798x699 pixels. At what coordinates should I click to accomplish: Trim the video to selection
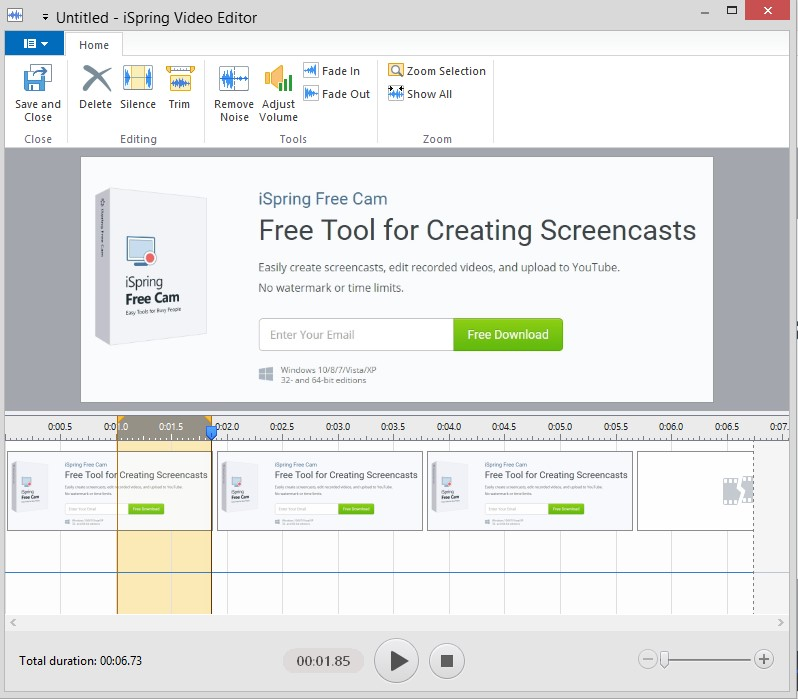click(x=179, y=87)
